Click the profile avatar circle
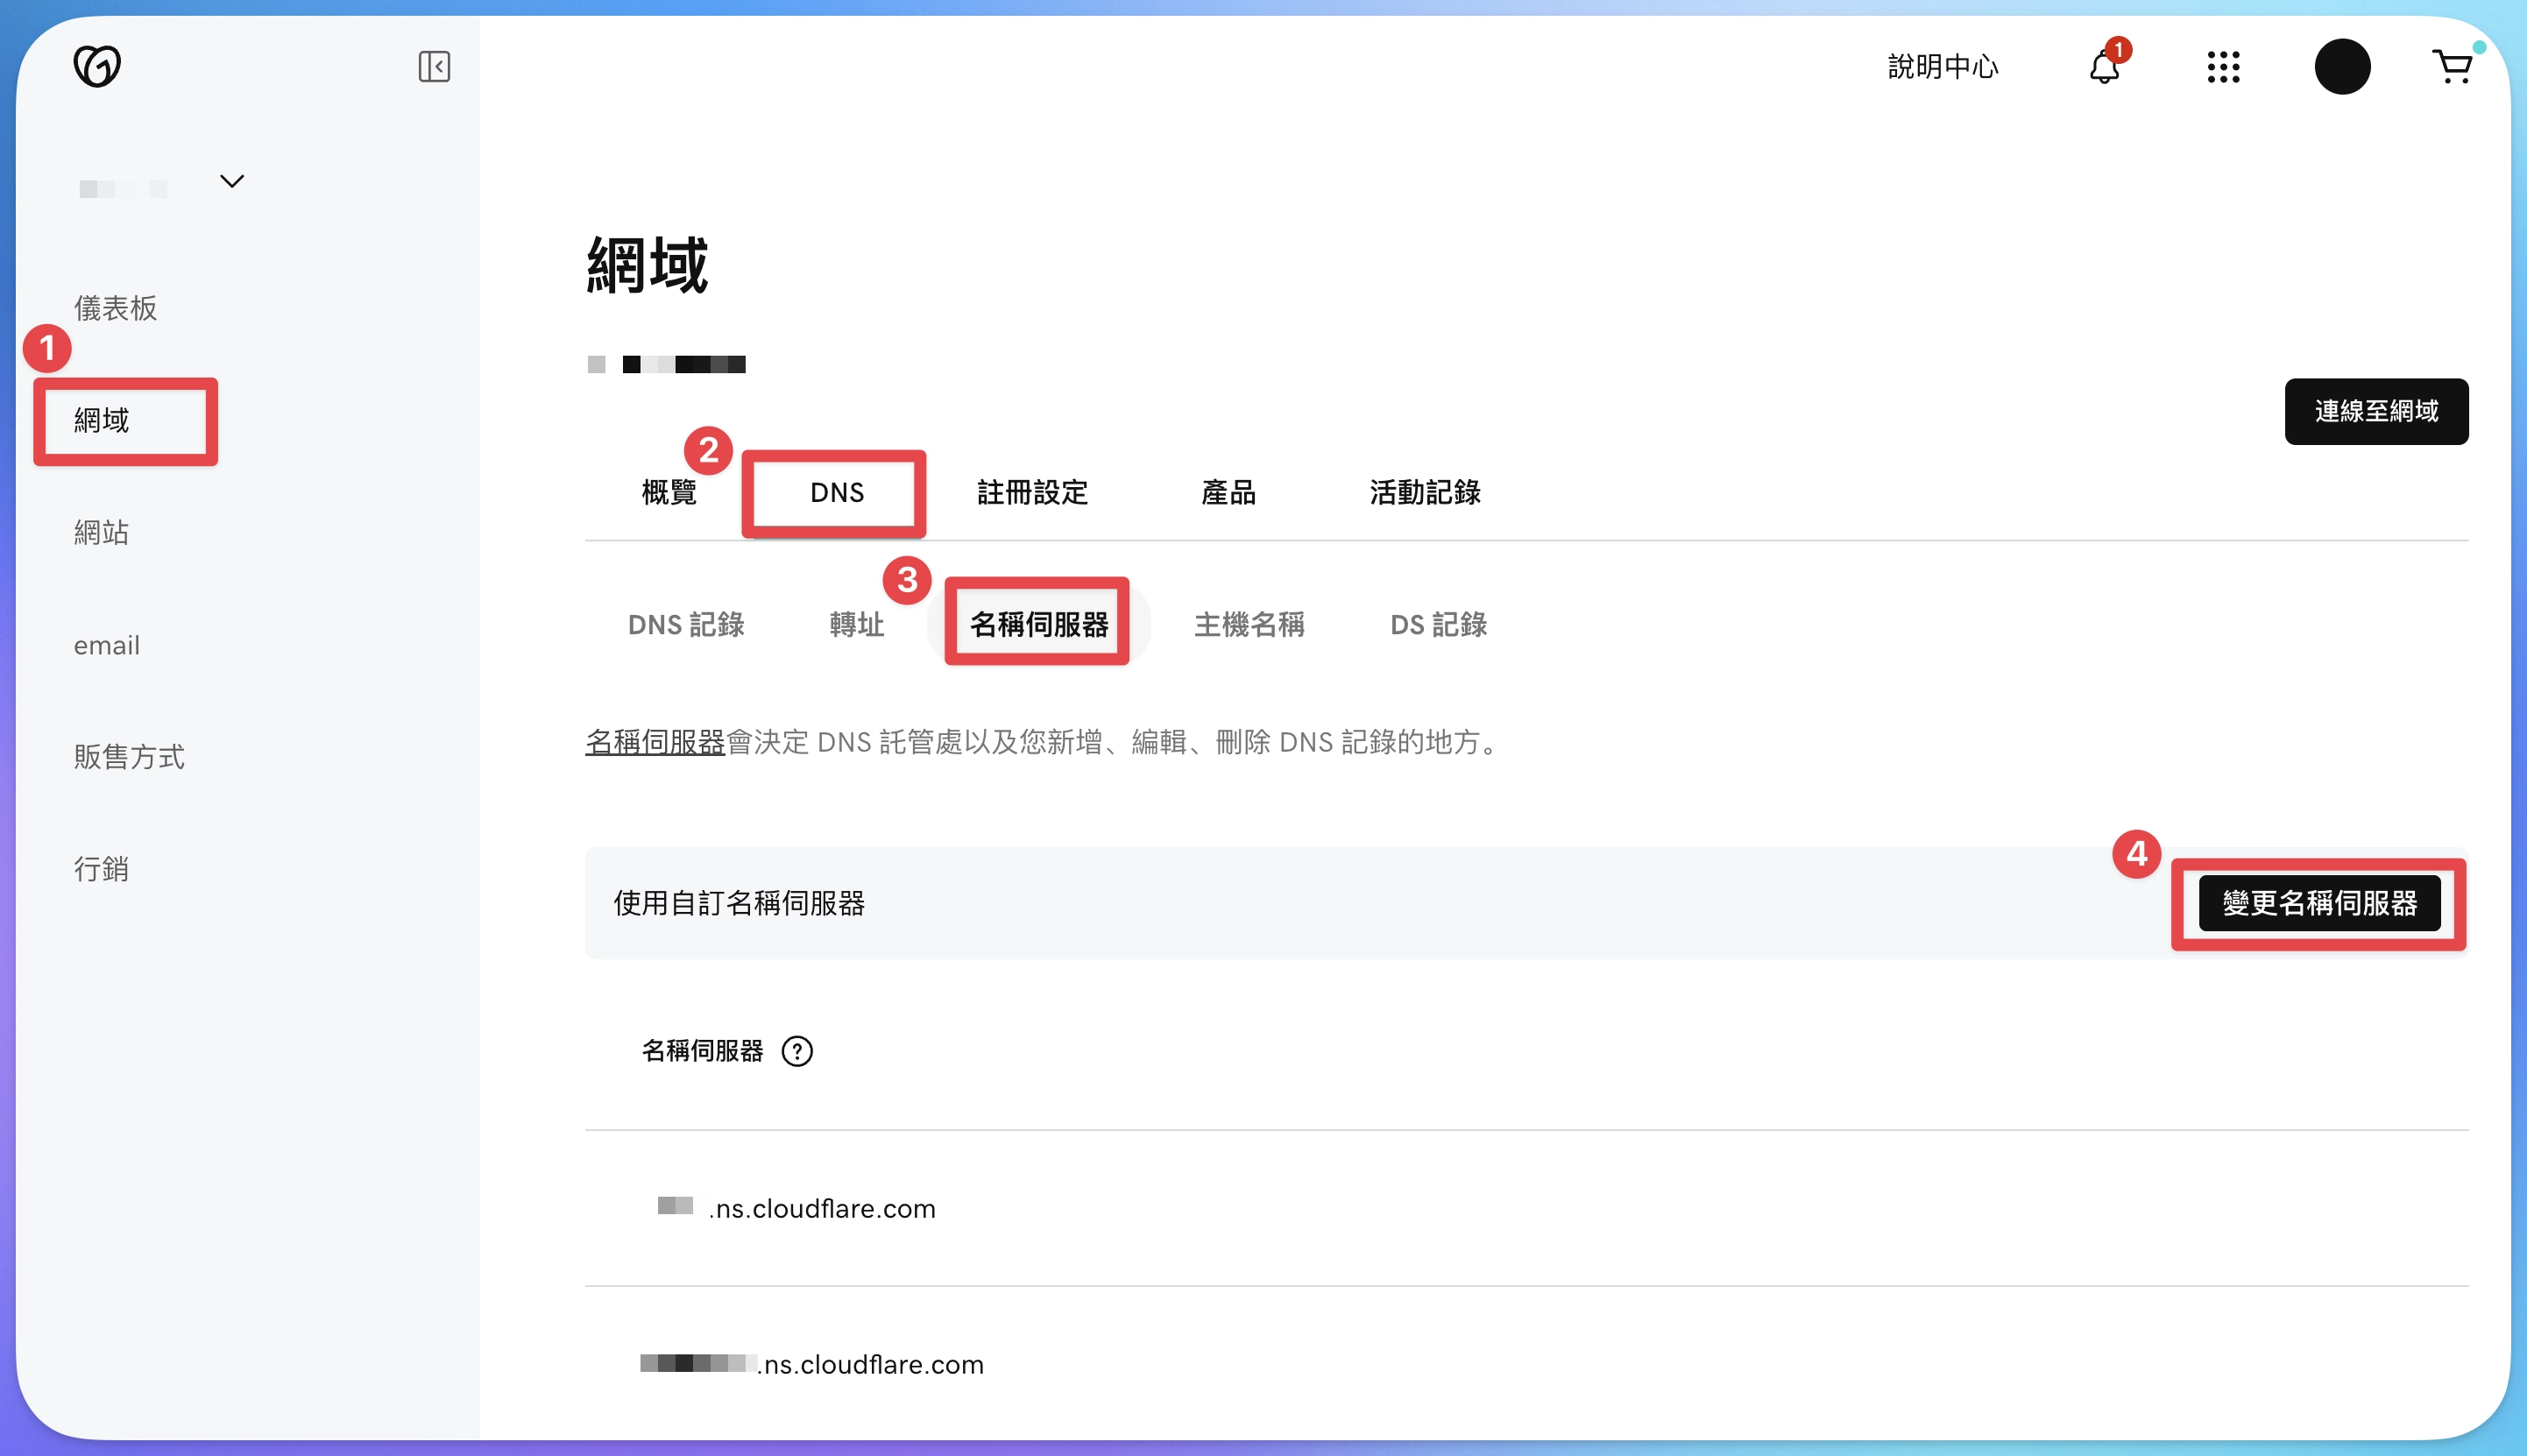This screenshot has height=1456, width=2527. pyautogui.click(x=2342, y=67)
